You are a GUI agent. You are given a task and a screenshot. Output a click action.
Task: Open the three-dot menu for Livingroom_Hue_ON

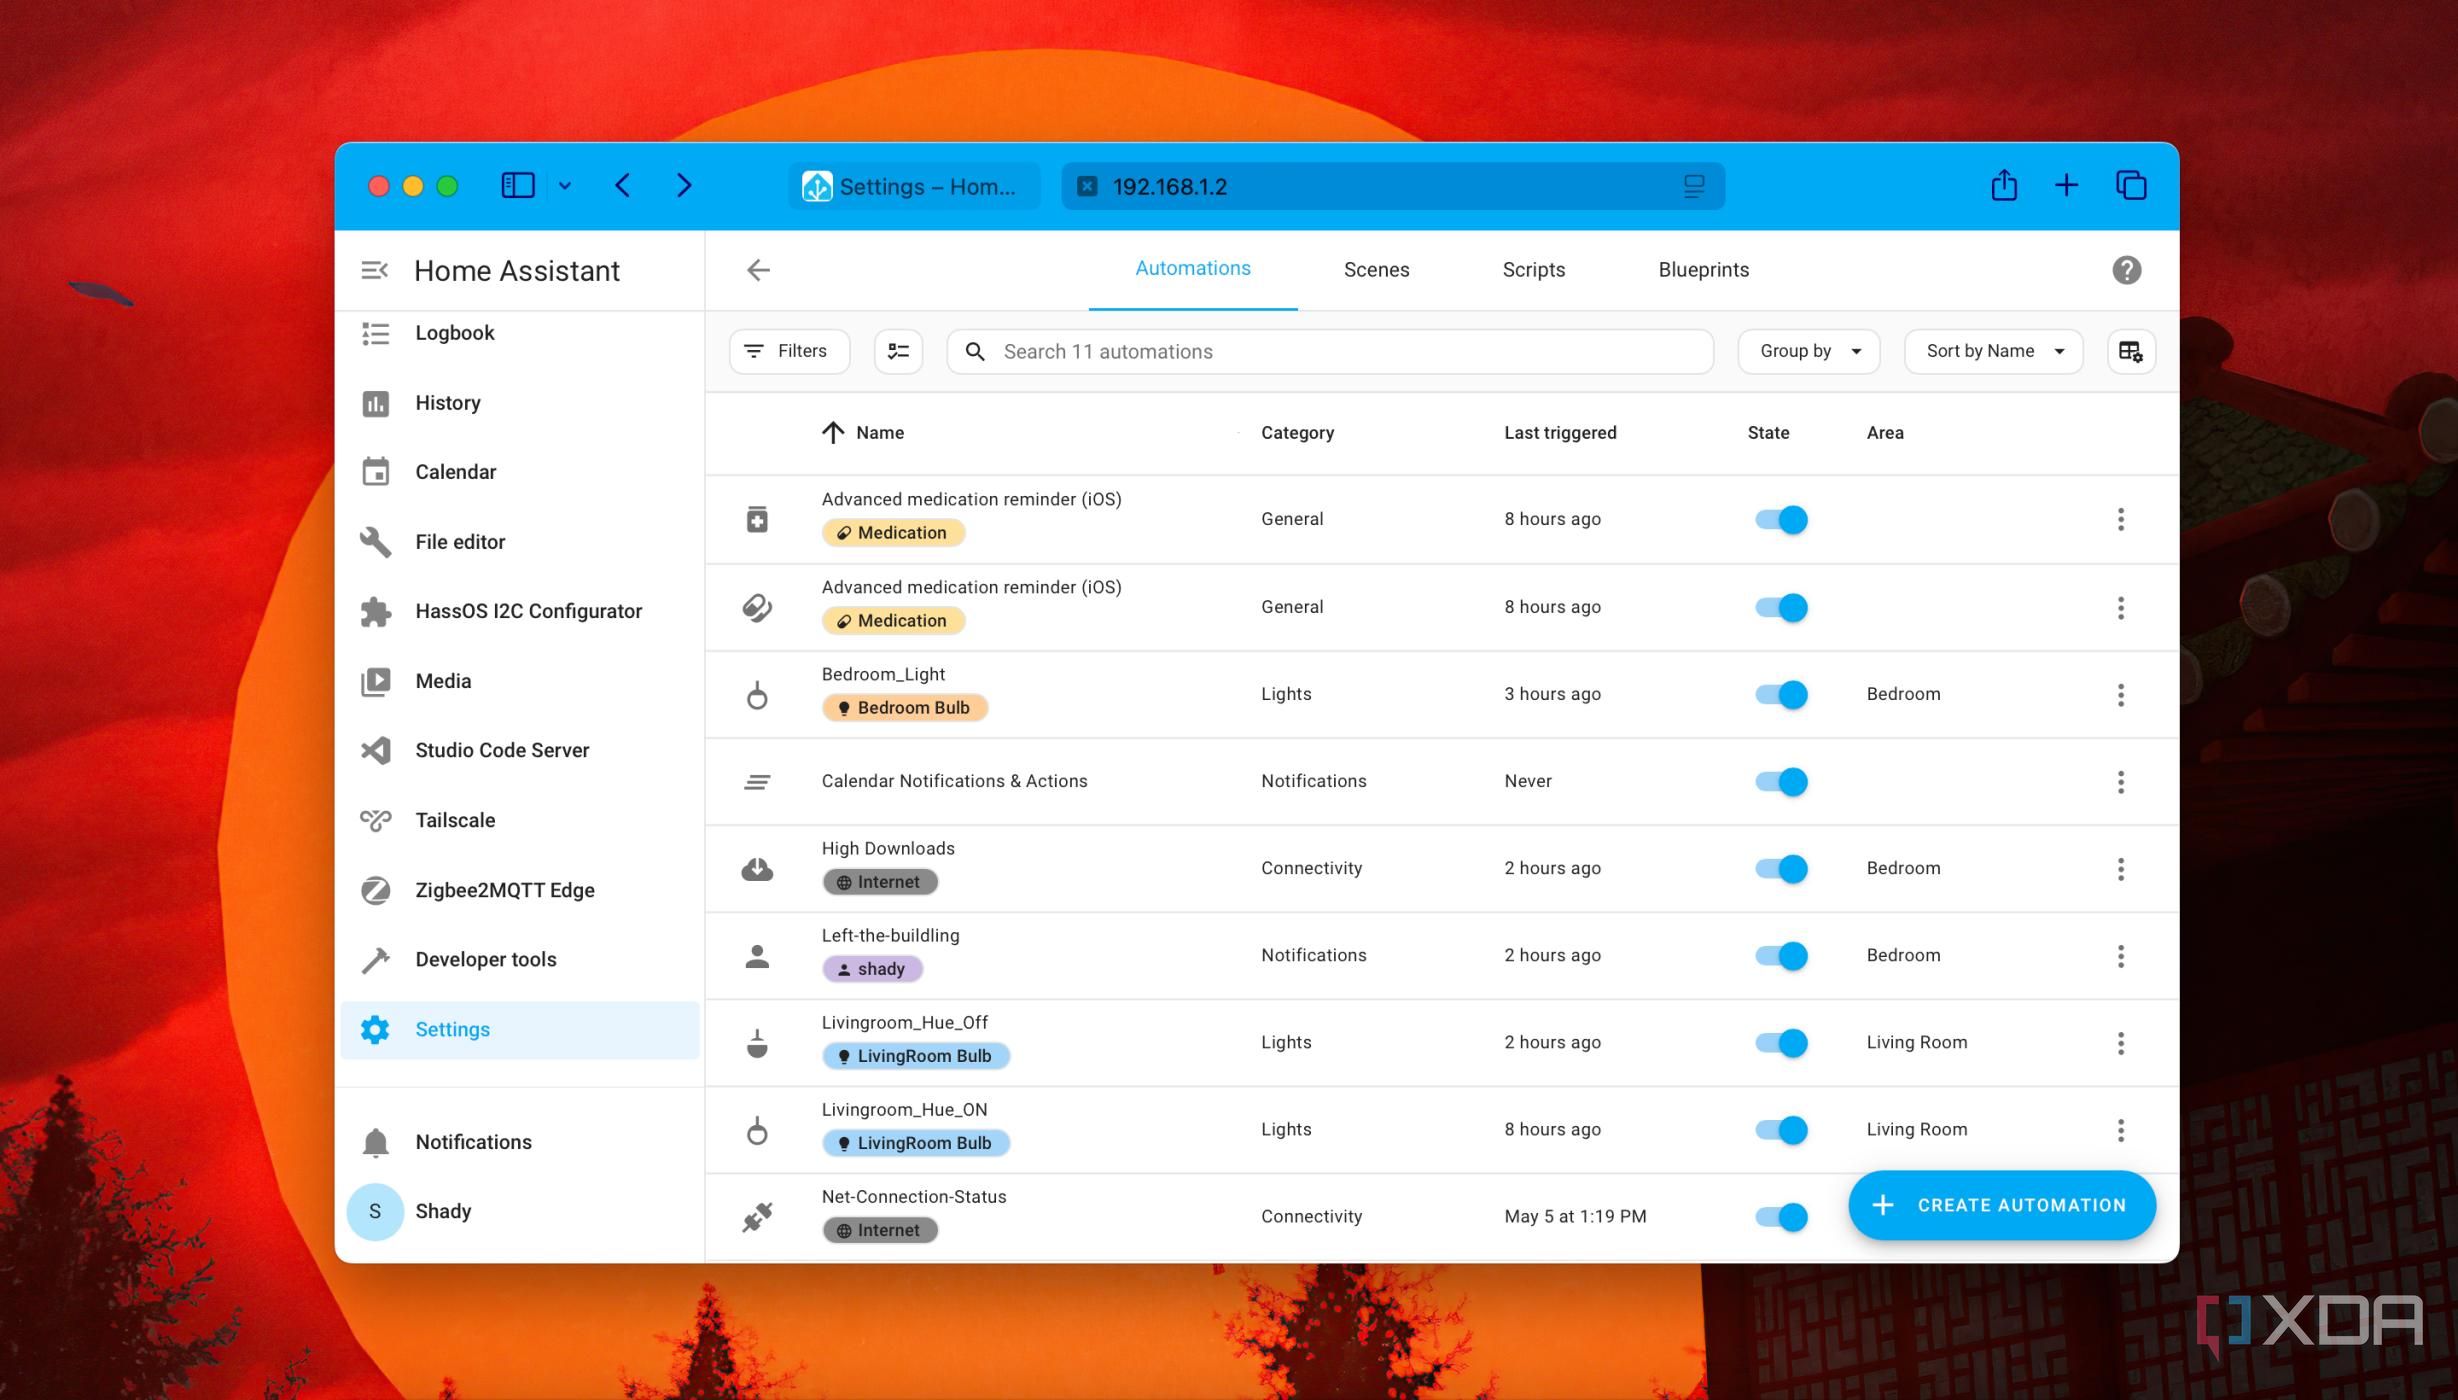click(2120, 1130)
